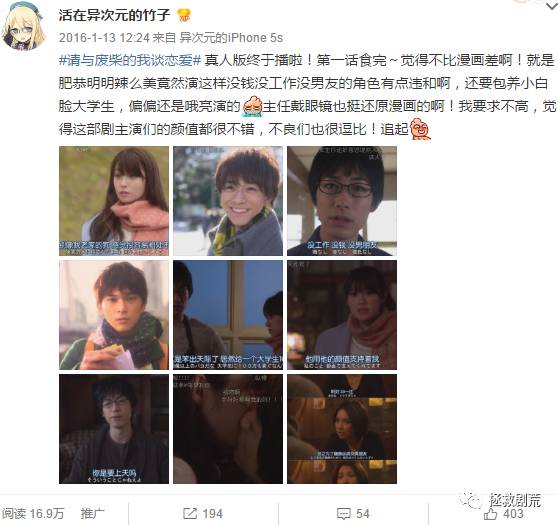Viewport: 558px width, 525px height.
Task: Click the 异次元的iPhone 5s source link
Action: [x=231, y=38]
